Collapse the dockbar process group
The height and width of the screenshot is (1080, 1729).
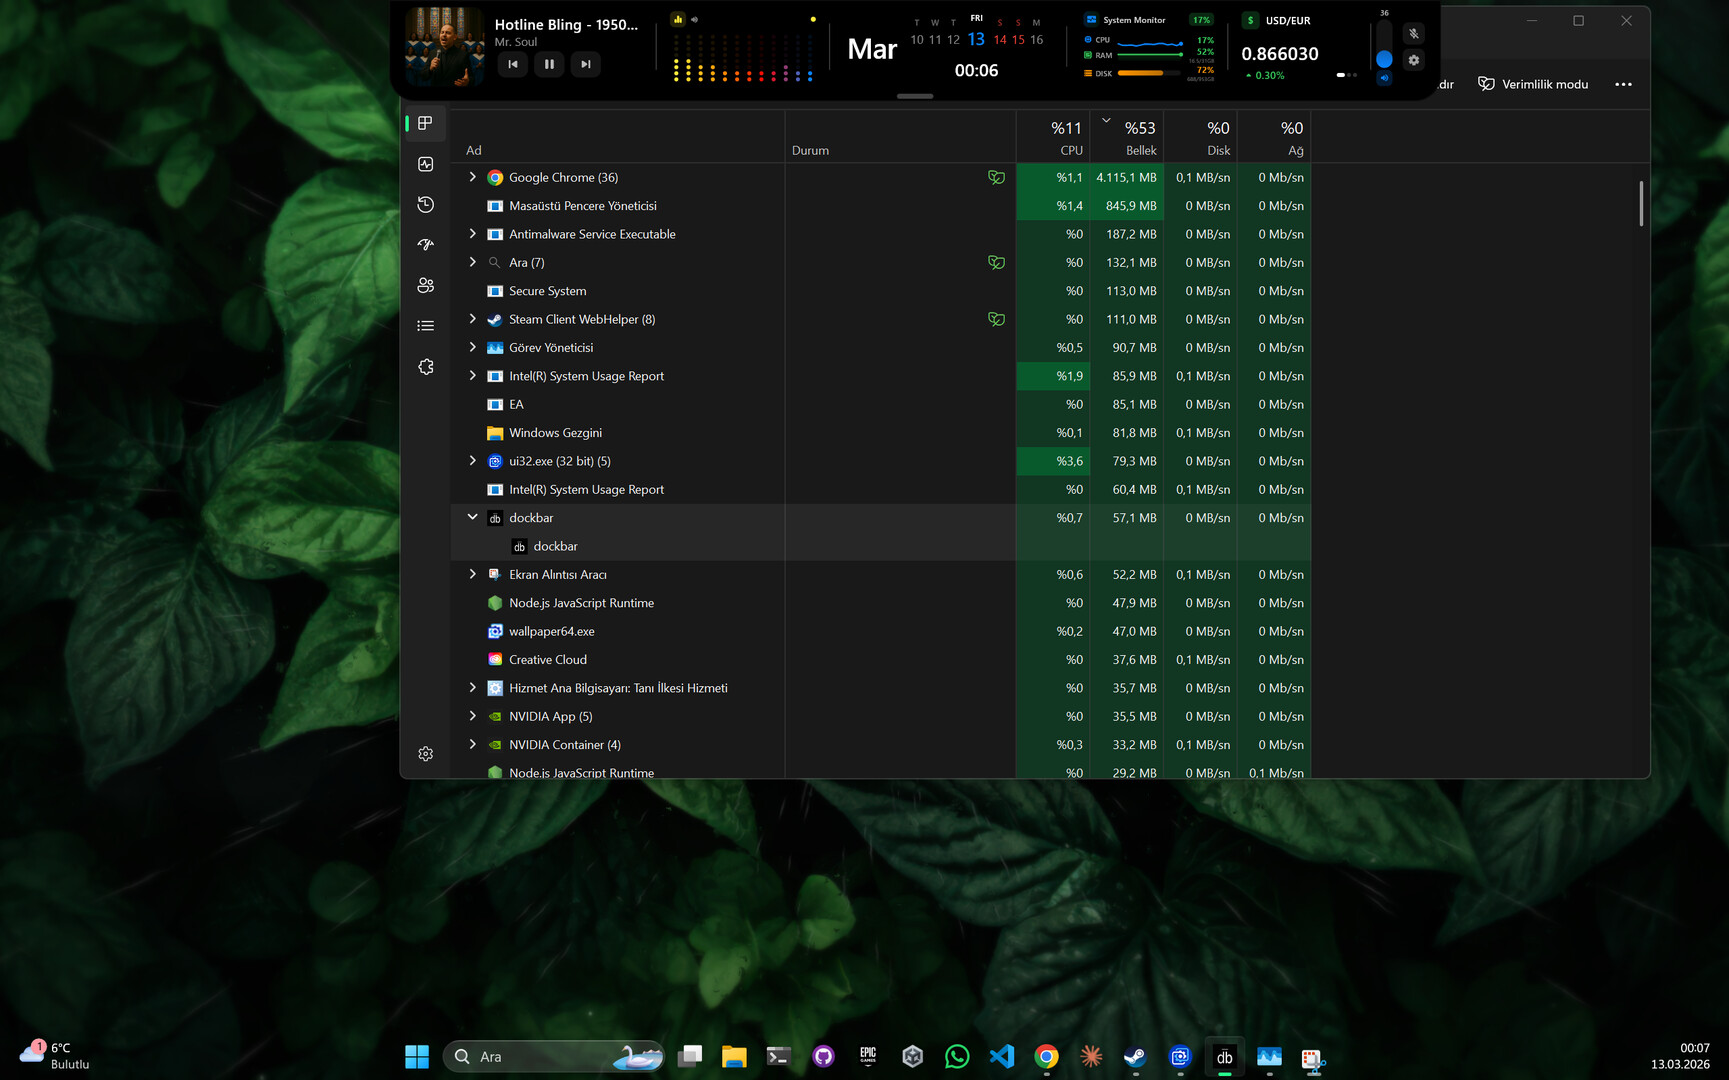[472, 517]
